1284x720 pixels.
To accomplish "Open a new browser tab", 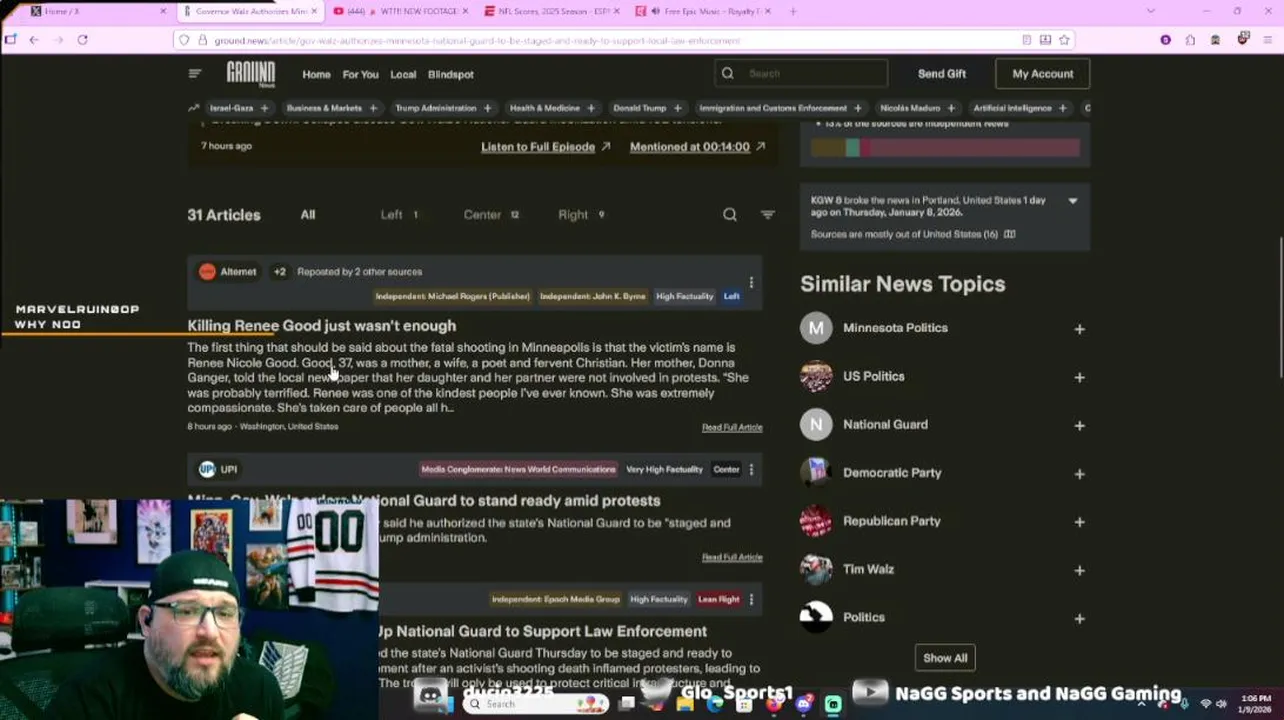I will pos(793,11).
